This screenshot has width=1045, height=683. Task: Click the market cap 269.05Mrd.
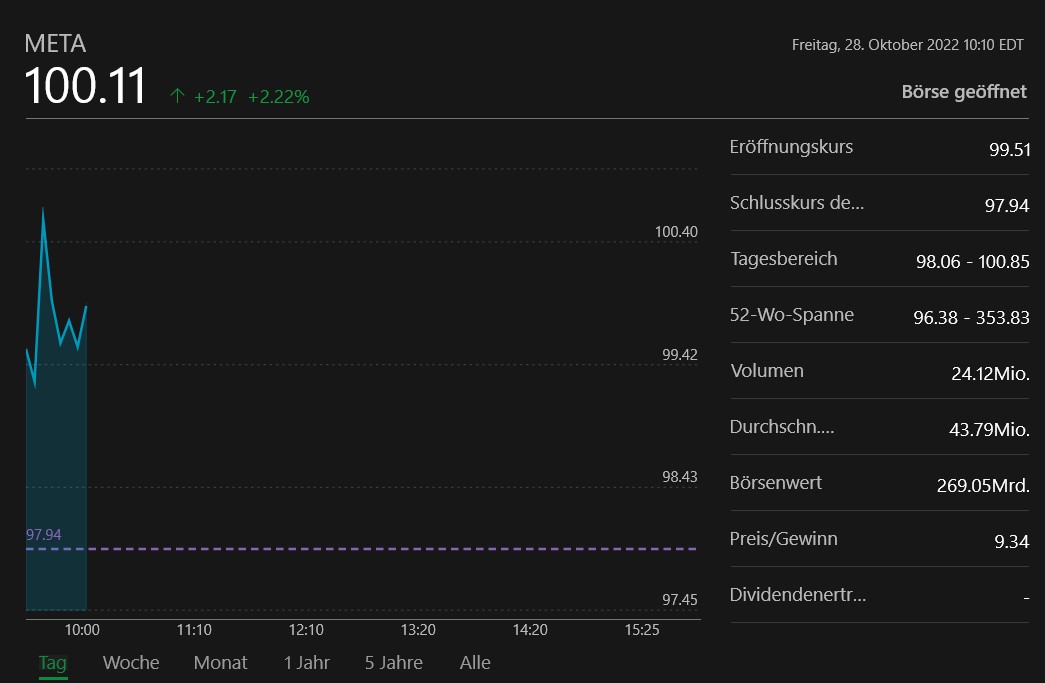pos(983,485)
